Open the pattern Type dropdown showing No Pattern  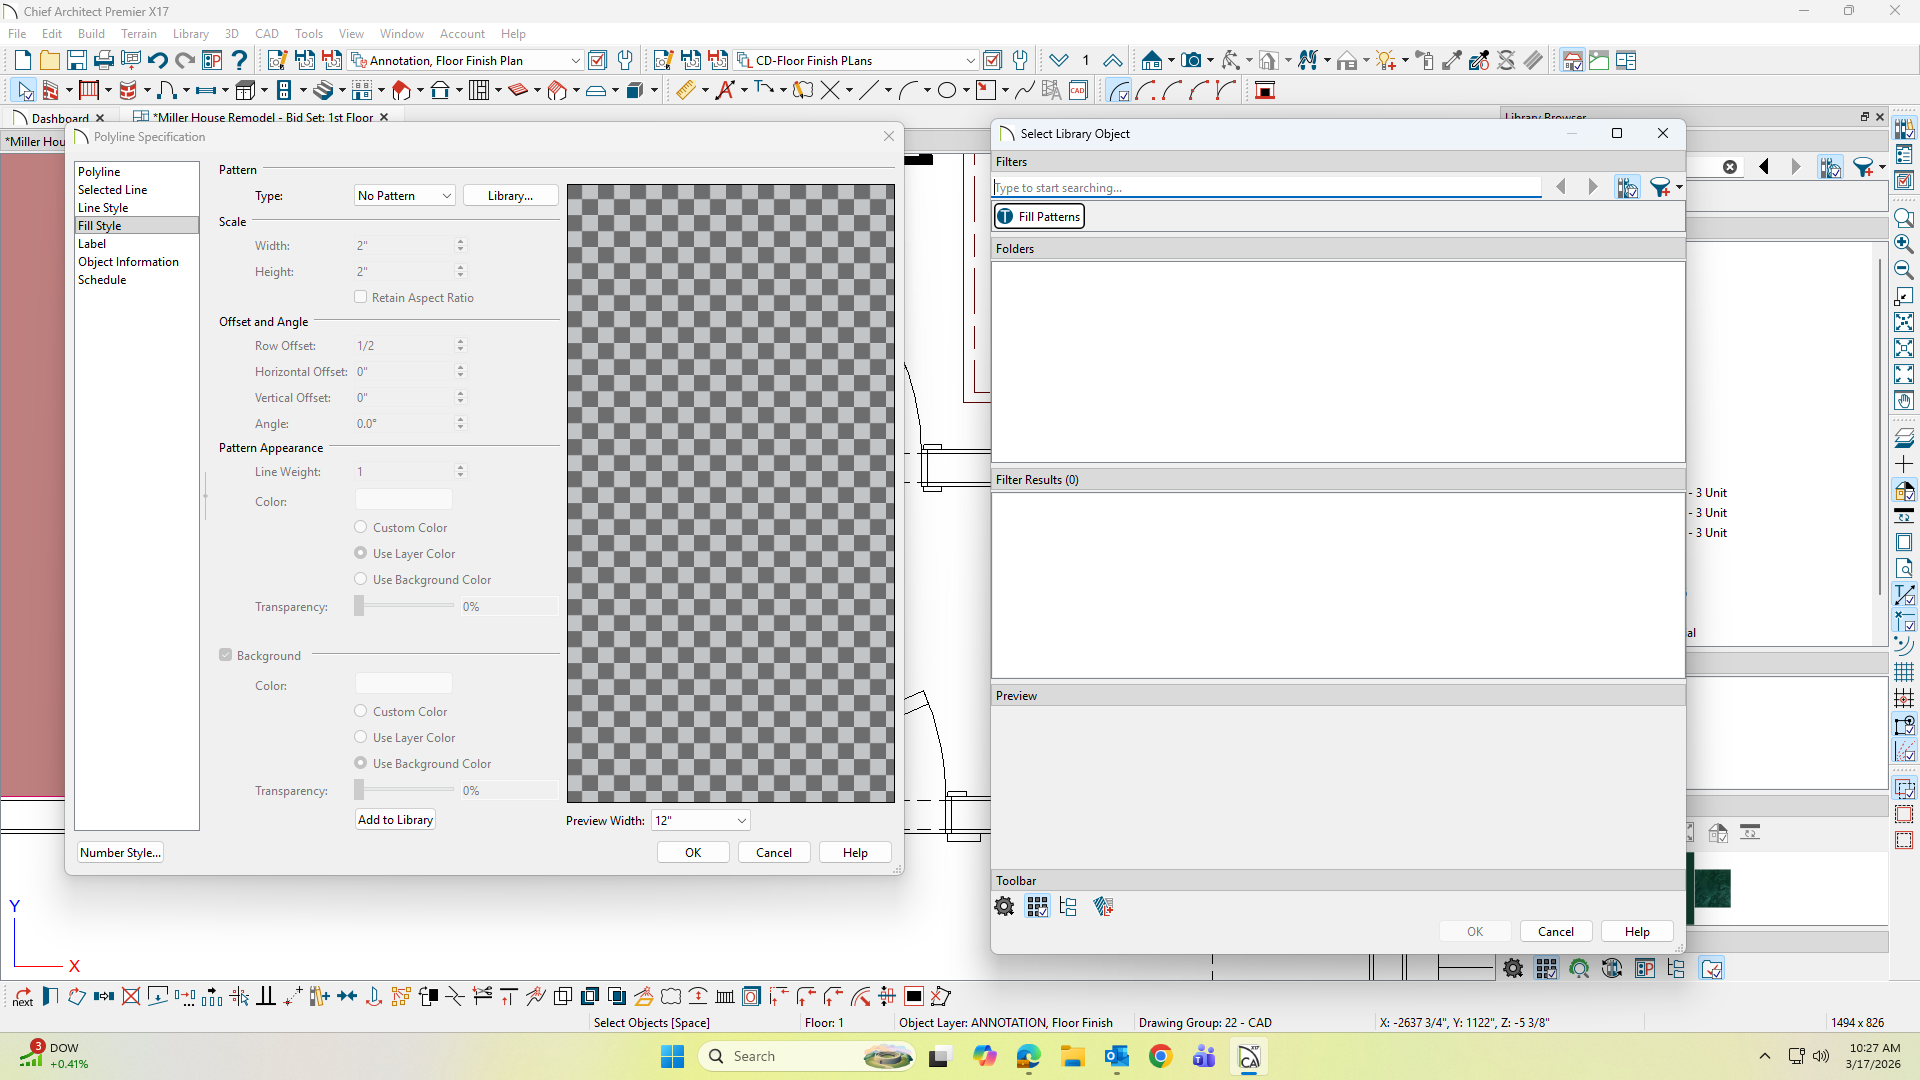click(405, 196)
